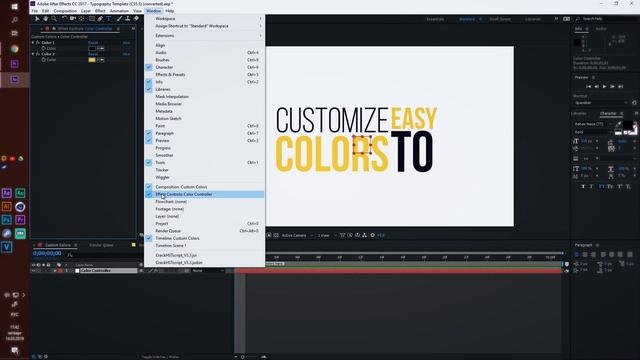Click the Character panel fill color swatch
This screenshot has height=360, width=640.
[x=628, y=125]
